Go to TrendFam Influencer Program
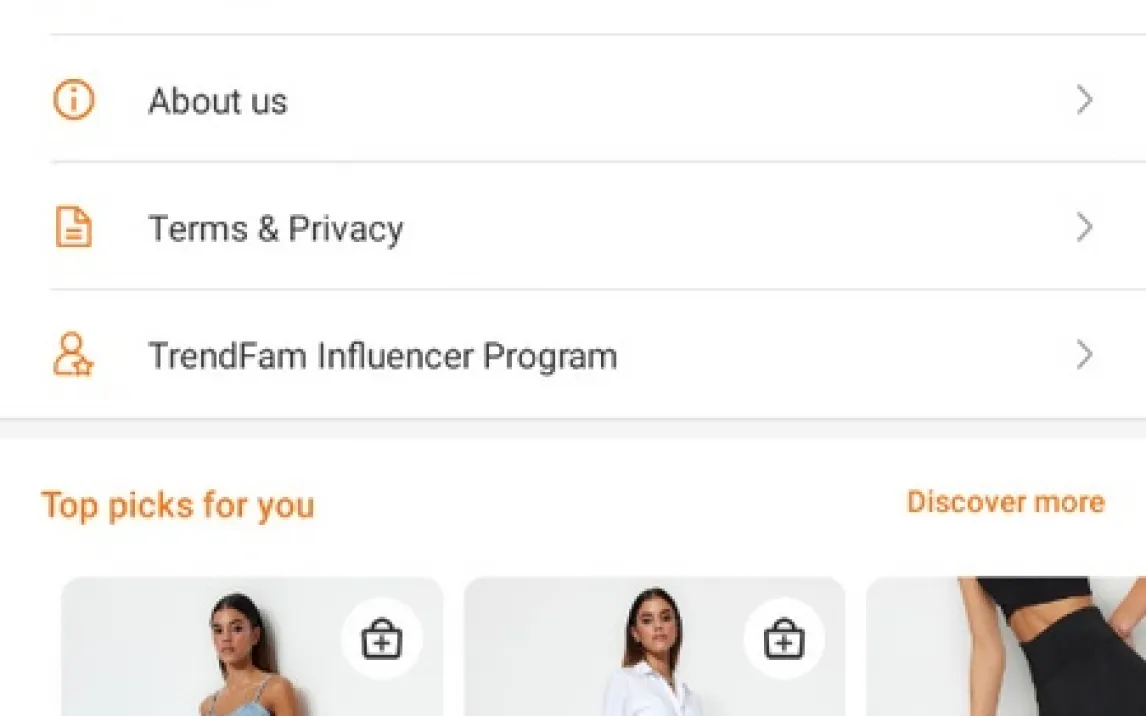This screenshot has height=716, width=1146. [x=382, y=356]
